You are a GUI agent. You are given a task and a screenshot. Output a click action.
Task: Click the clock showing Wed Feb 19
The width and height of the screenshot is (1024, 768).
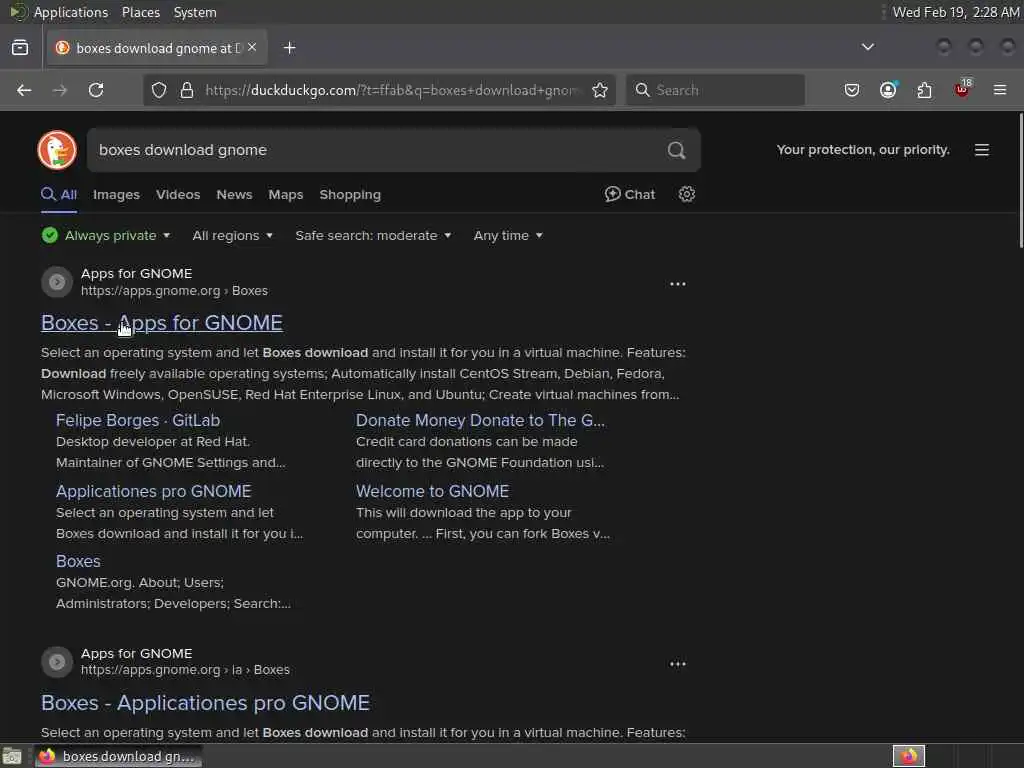[955, 12]
